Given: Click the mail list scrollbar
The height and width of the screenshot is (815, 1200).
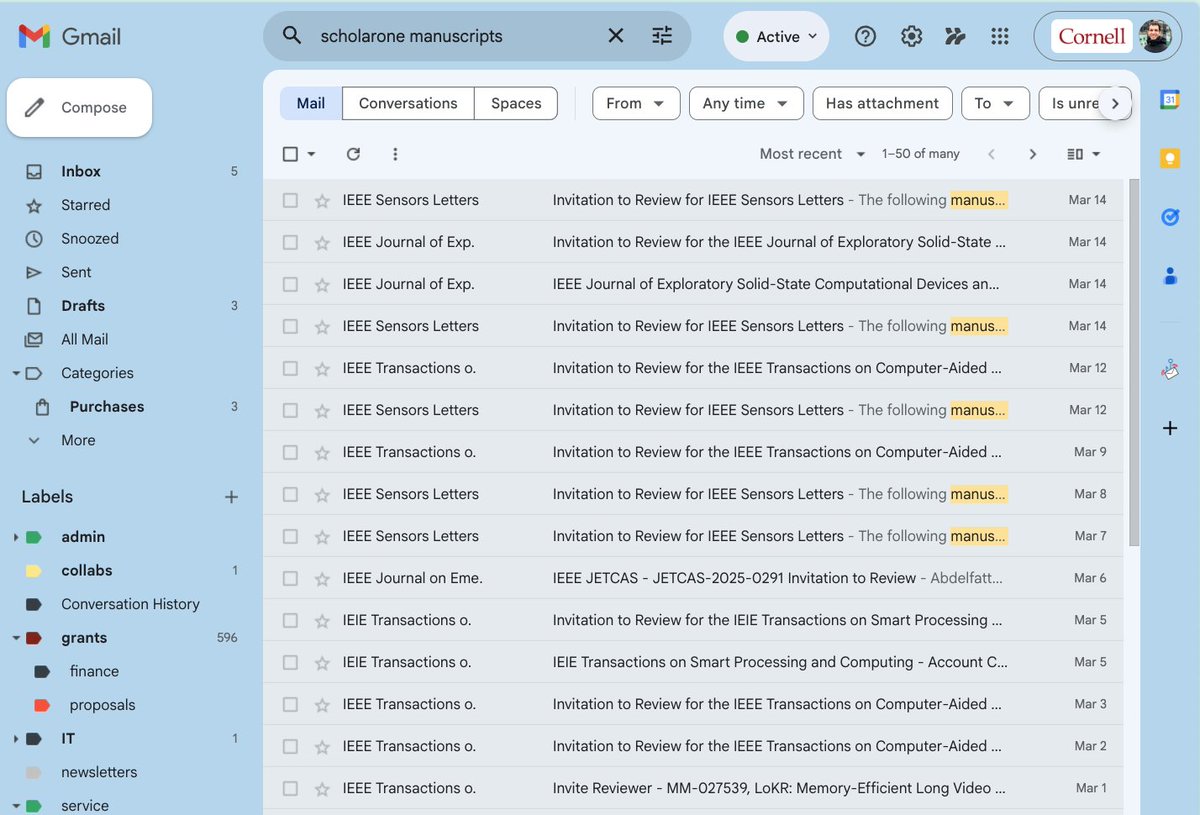Looking at the screenshot, I should [1133, 362].
